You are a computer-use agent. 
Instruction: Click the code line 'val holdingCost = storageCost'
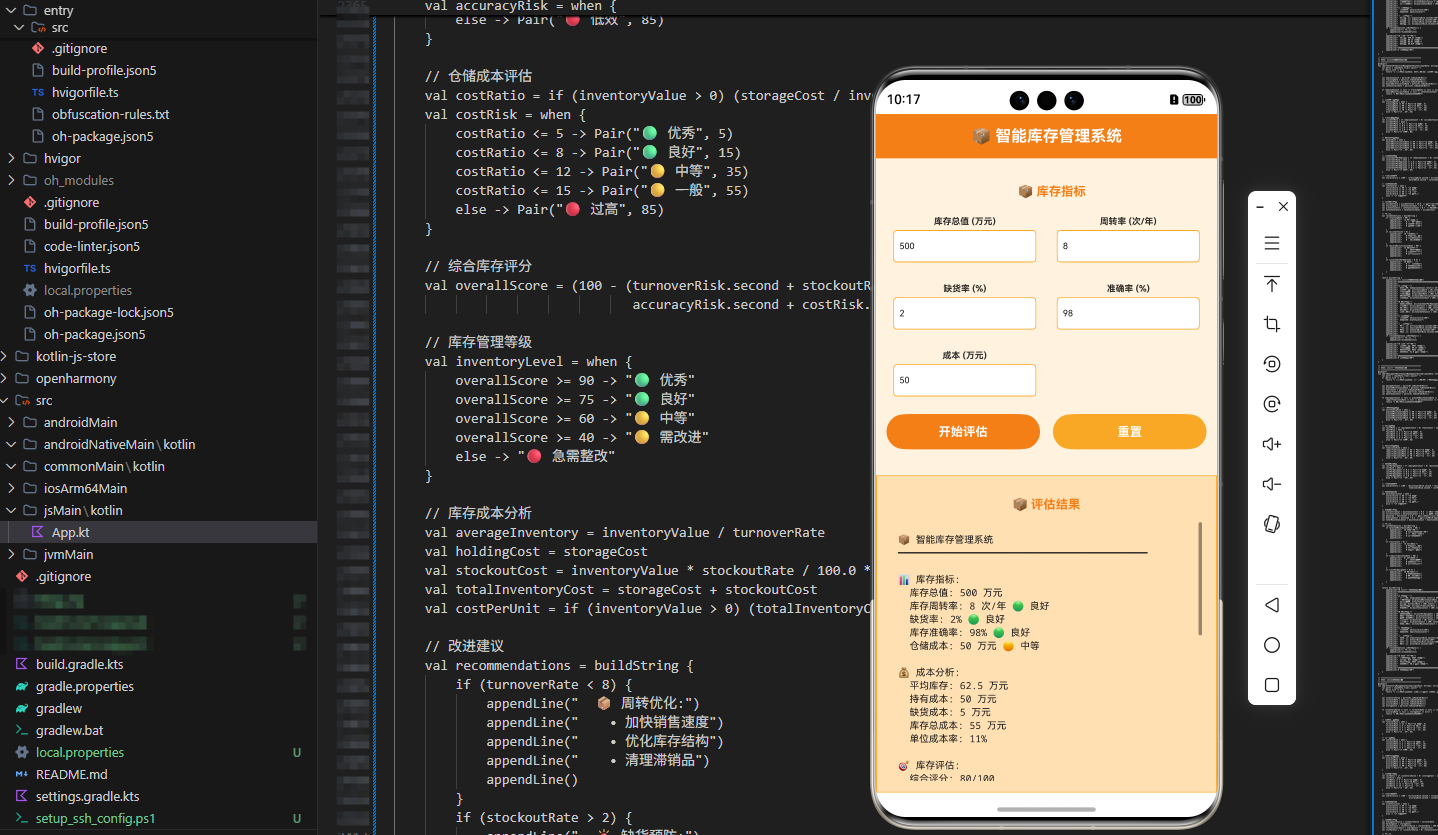(536, 551)
